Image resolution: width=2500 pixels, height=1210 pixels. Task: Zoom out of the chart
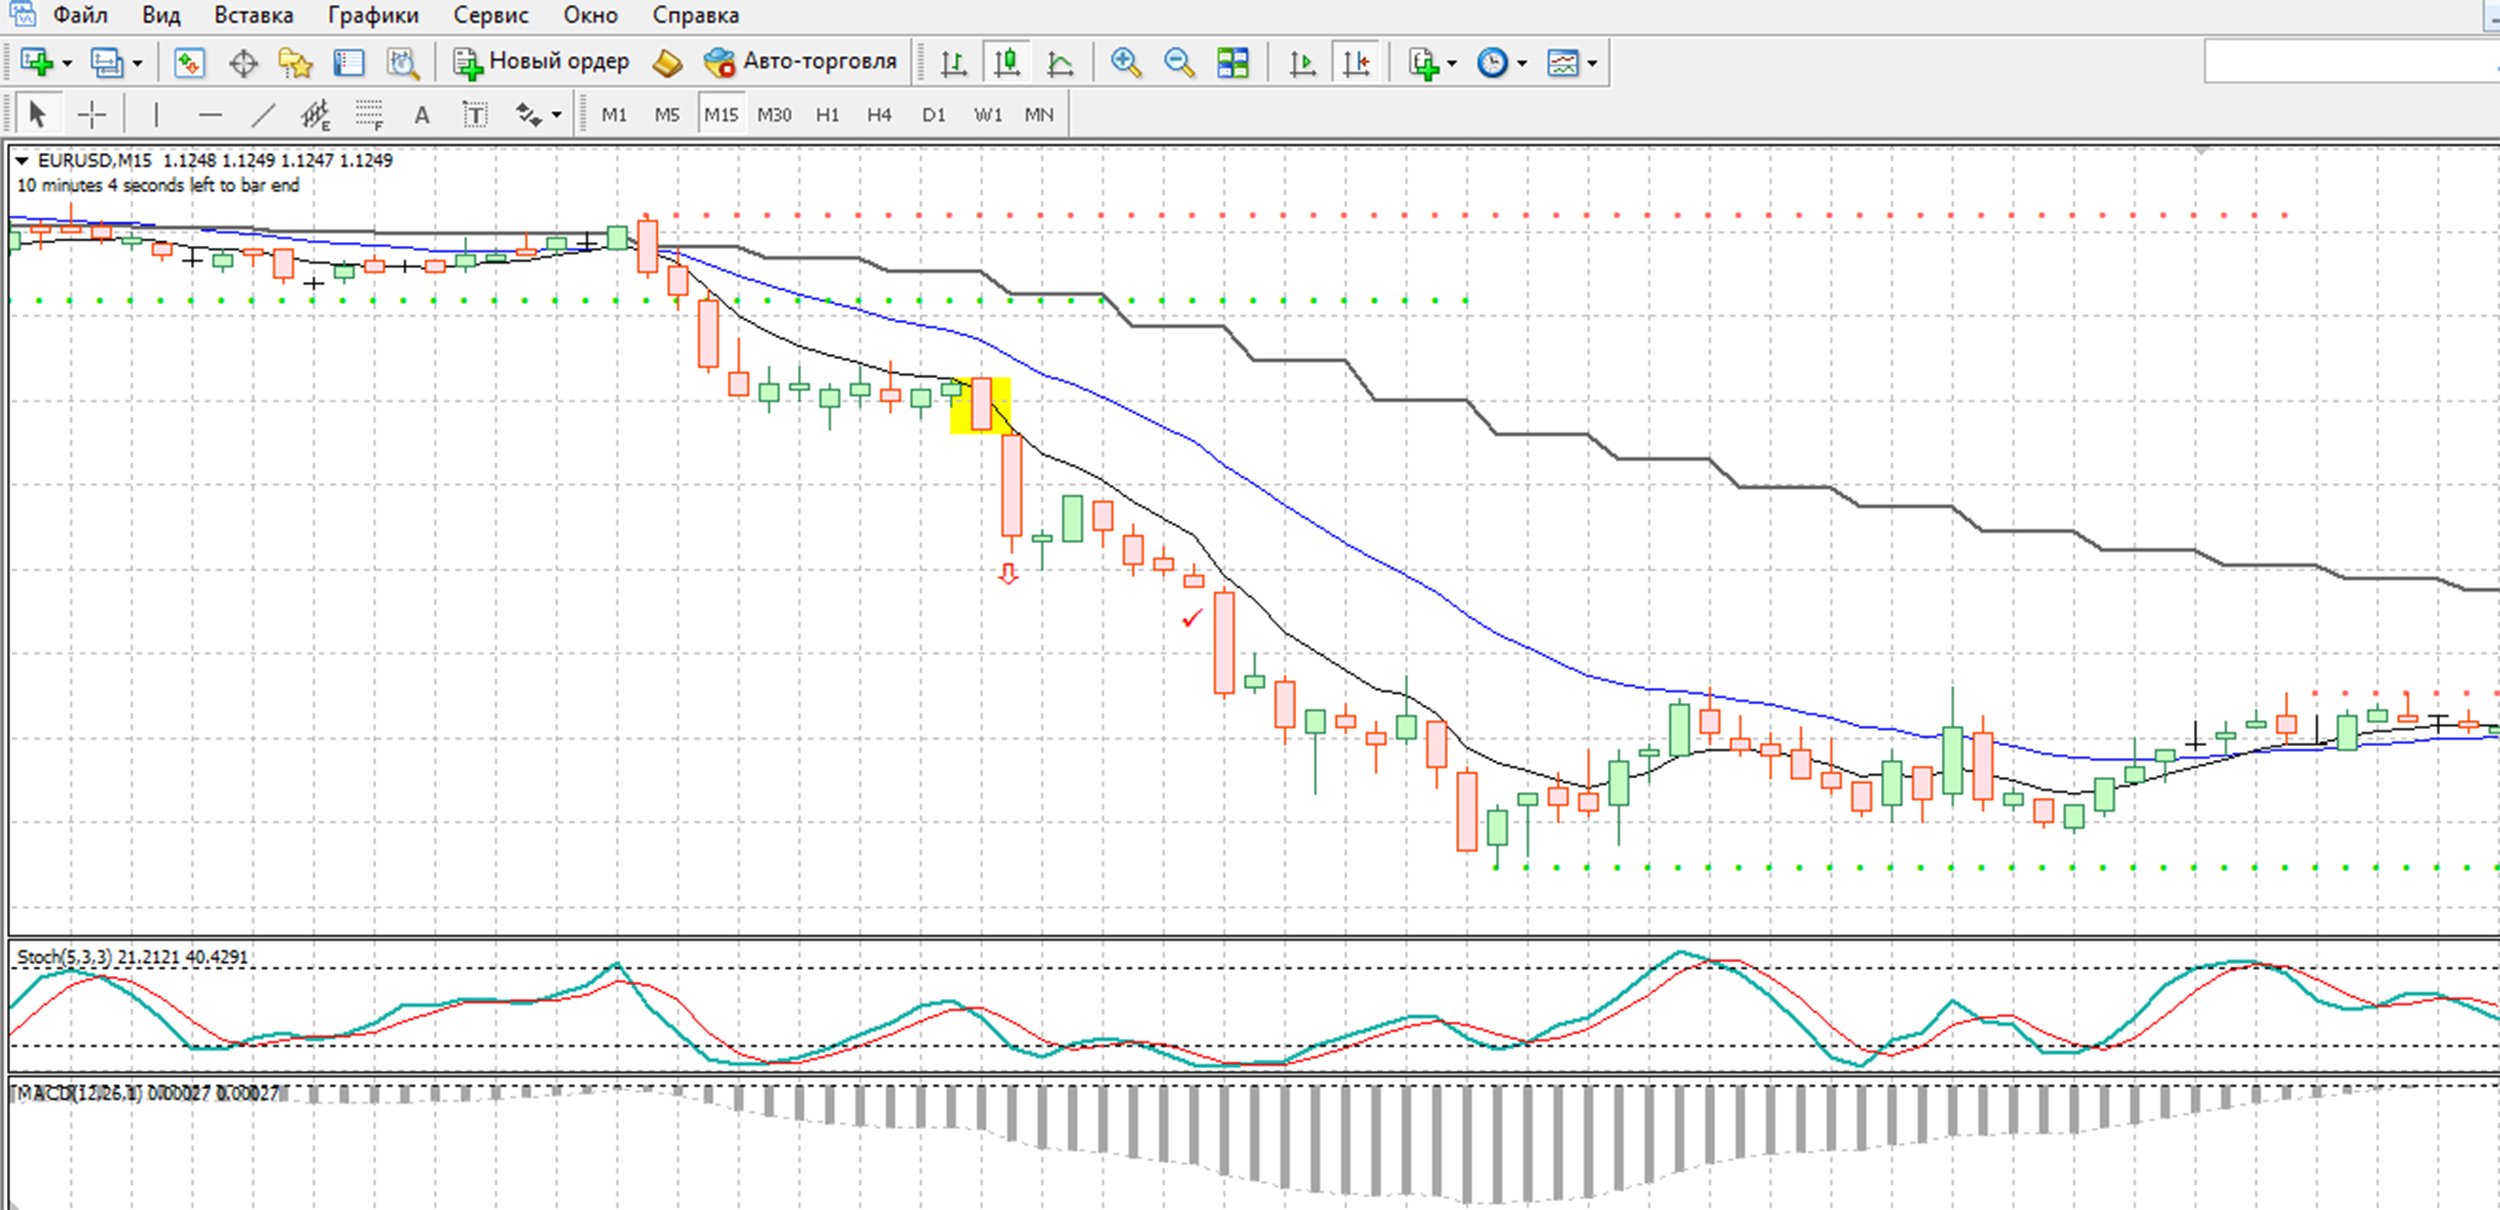pyautogui.click(x=1179, y=62)
